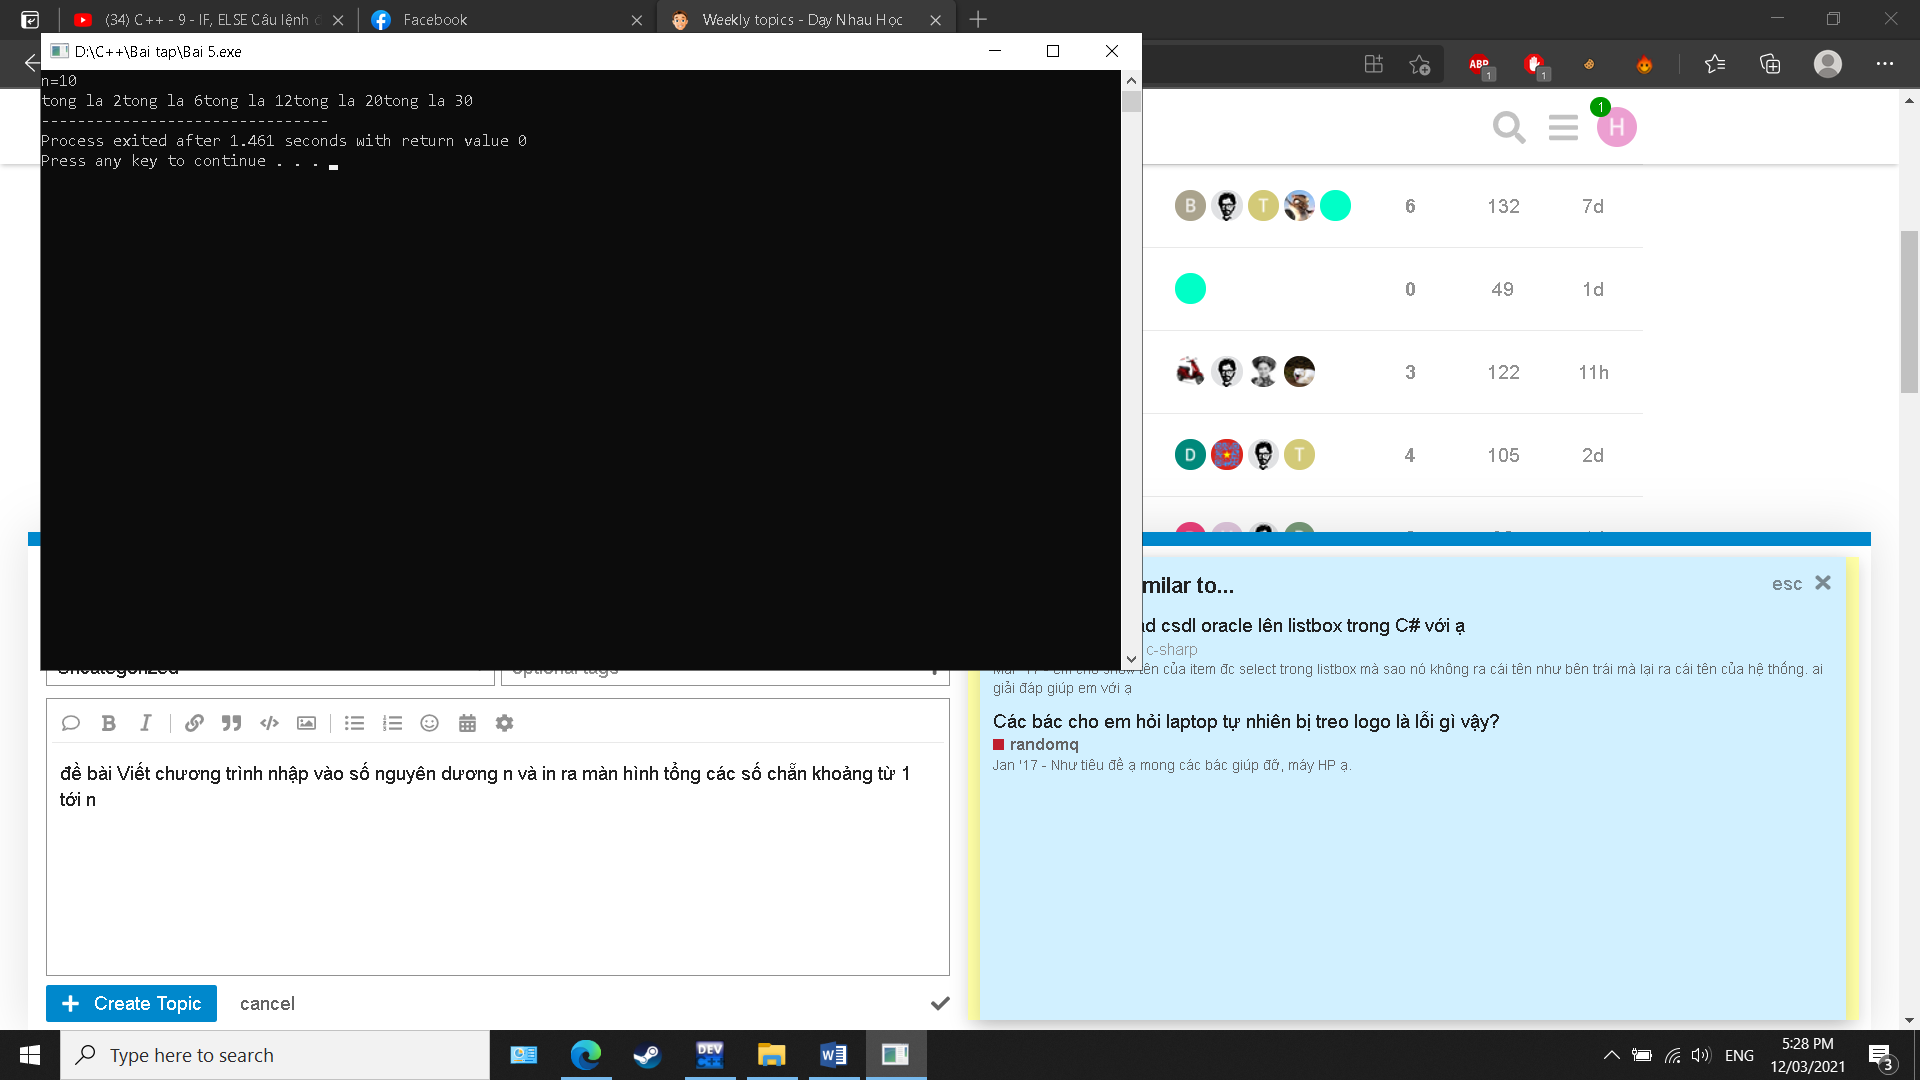Image resolution: width=1920 pixels, height=1080 pixels.
Task: Click the topic row with 132 views
Action: click(1393, 206)
